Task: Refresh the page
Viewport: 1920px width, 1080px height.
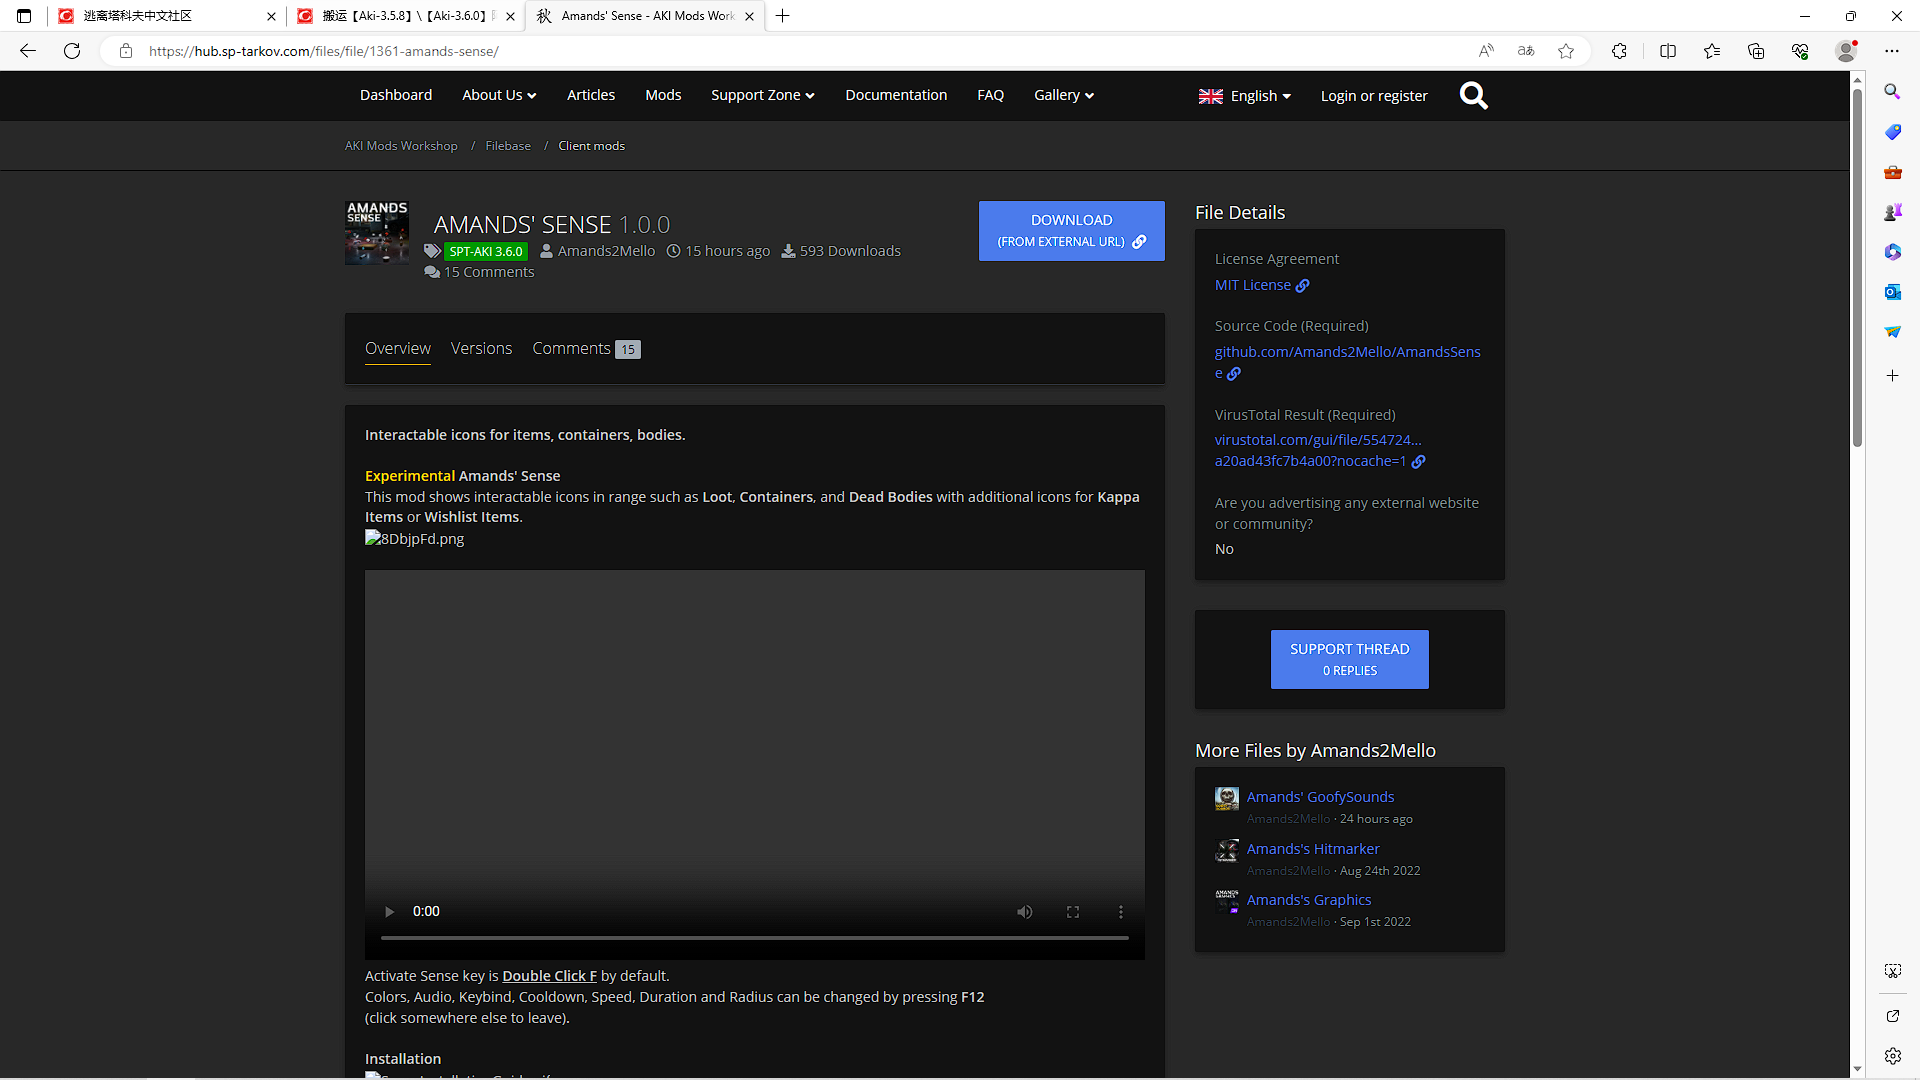Action: (x=72, y=51)
